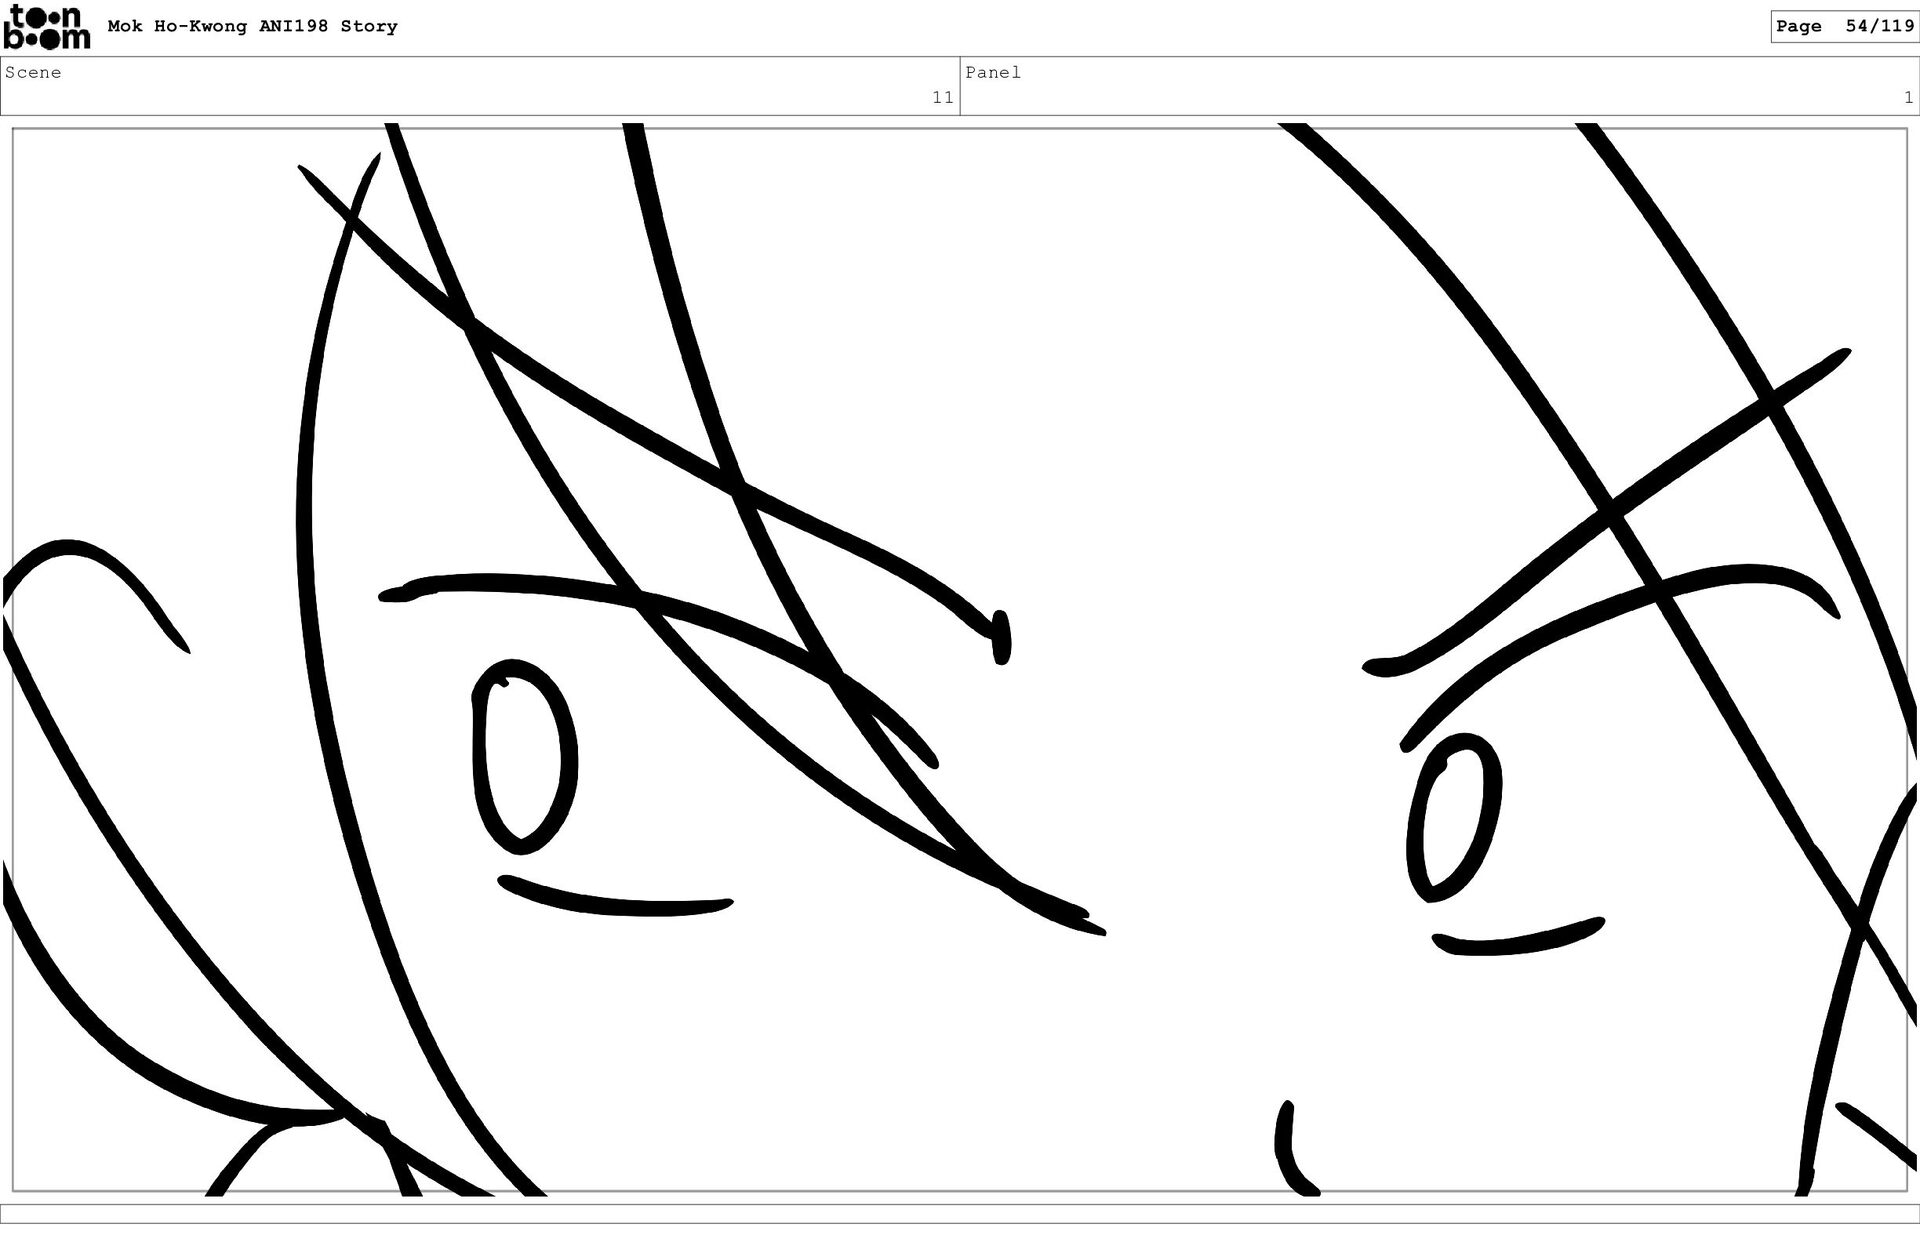Click the character's left eye oval
The width and height of the screenshot is (1920, 1242).
523,757
